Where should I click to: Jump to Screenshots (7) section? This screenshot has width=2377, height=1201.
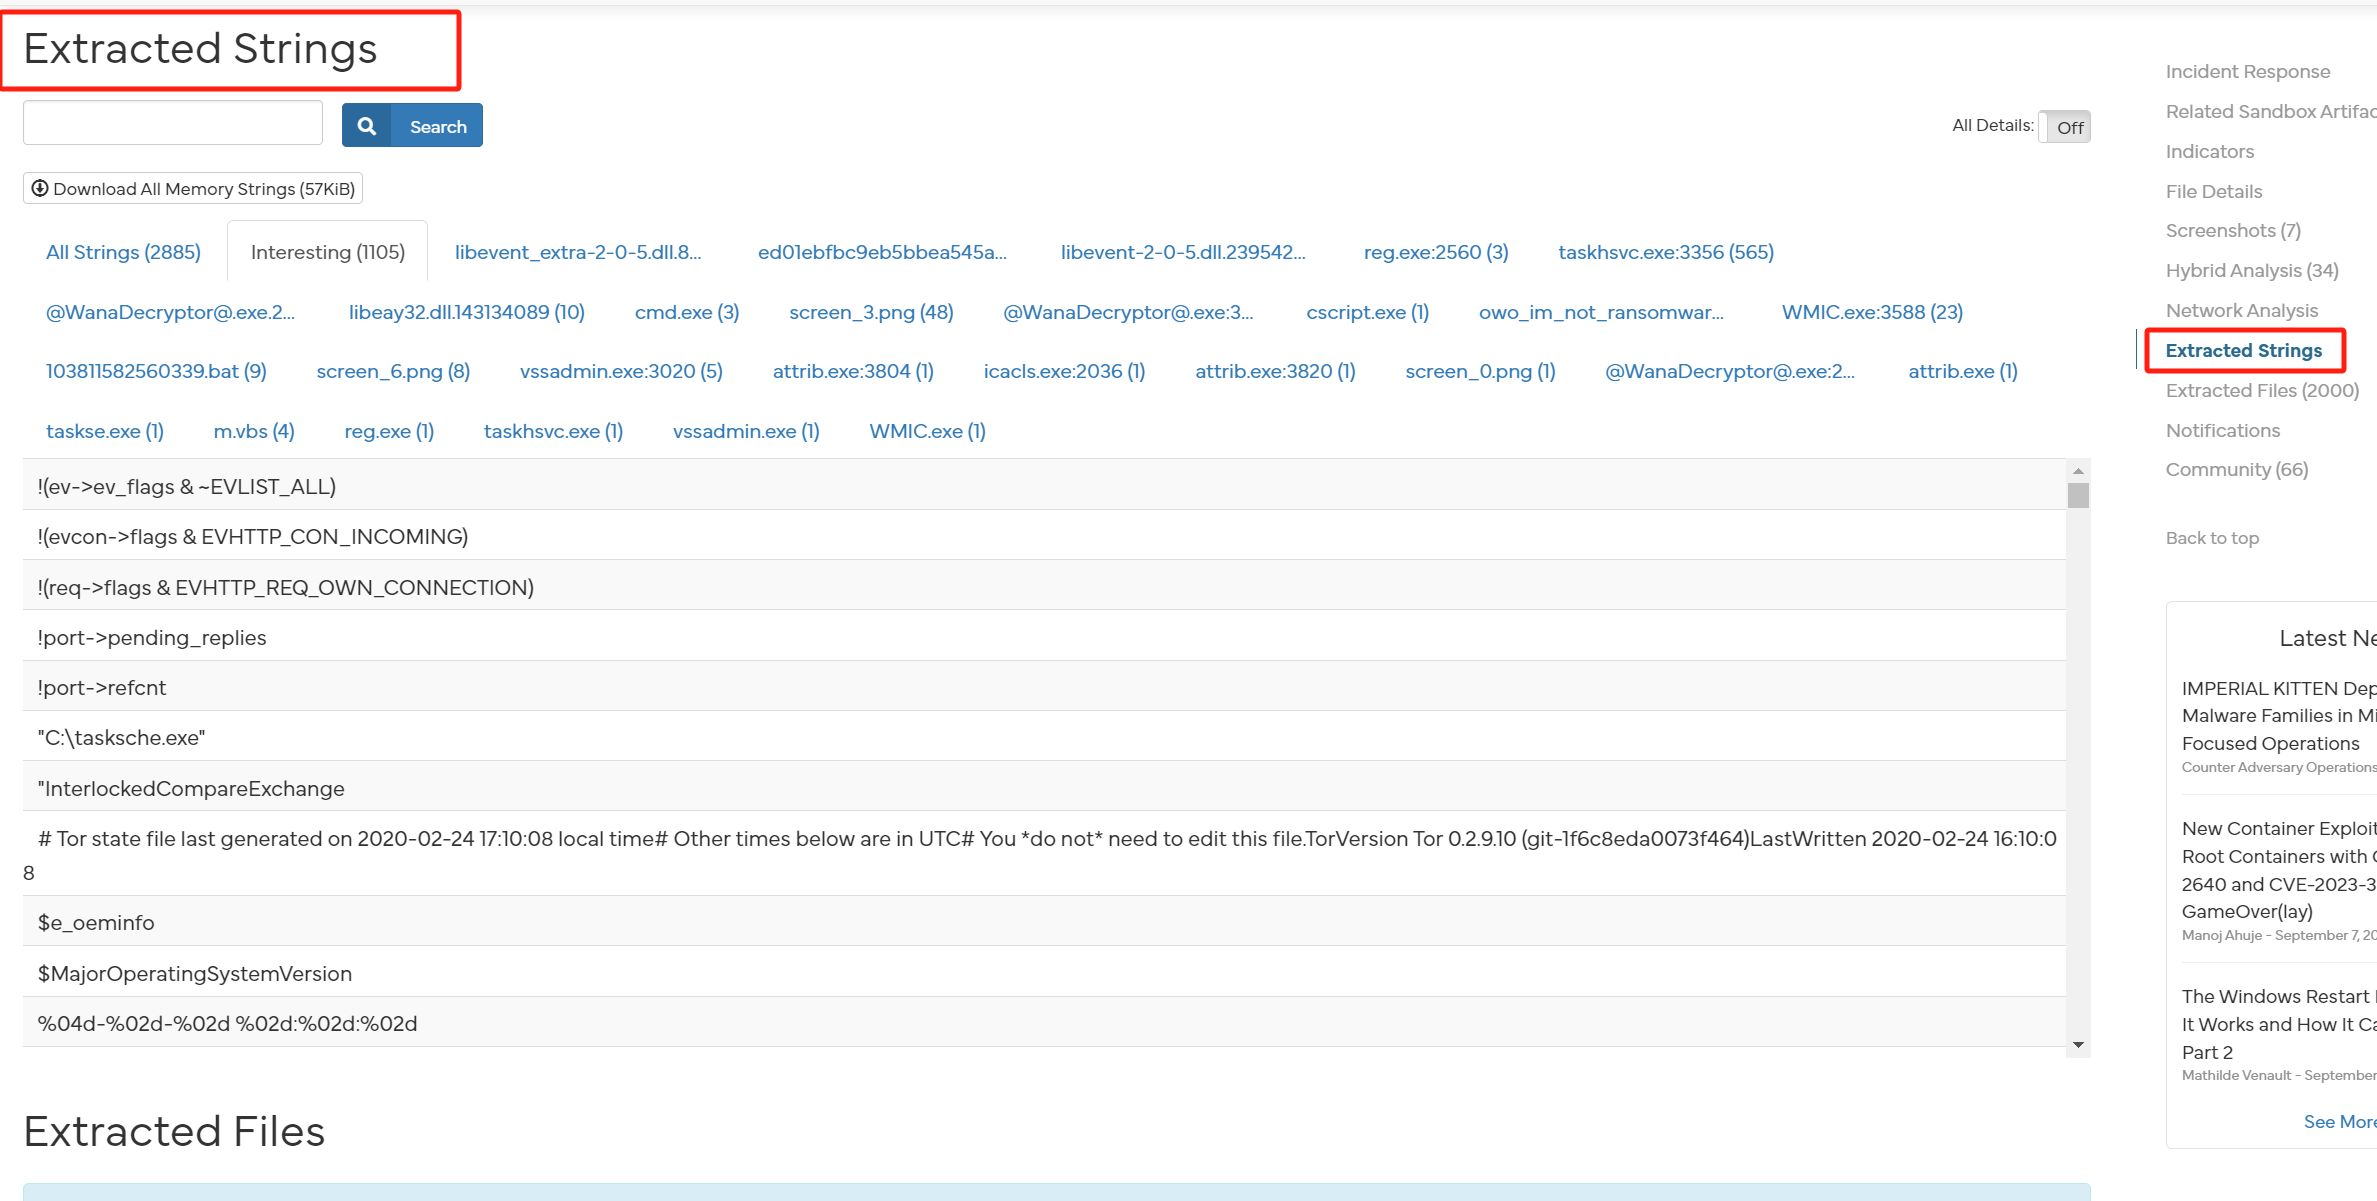2233,230
